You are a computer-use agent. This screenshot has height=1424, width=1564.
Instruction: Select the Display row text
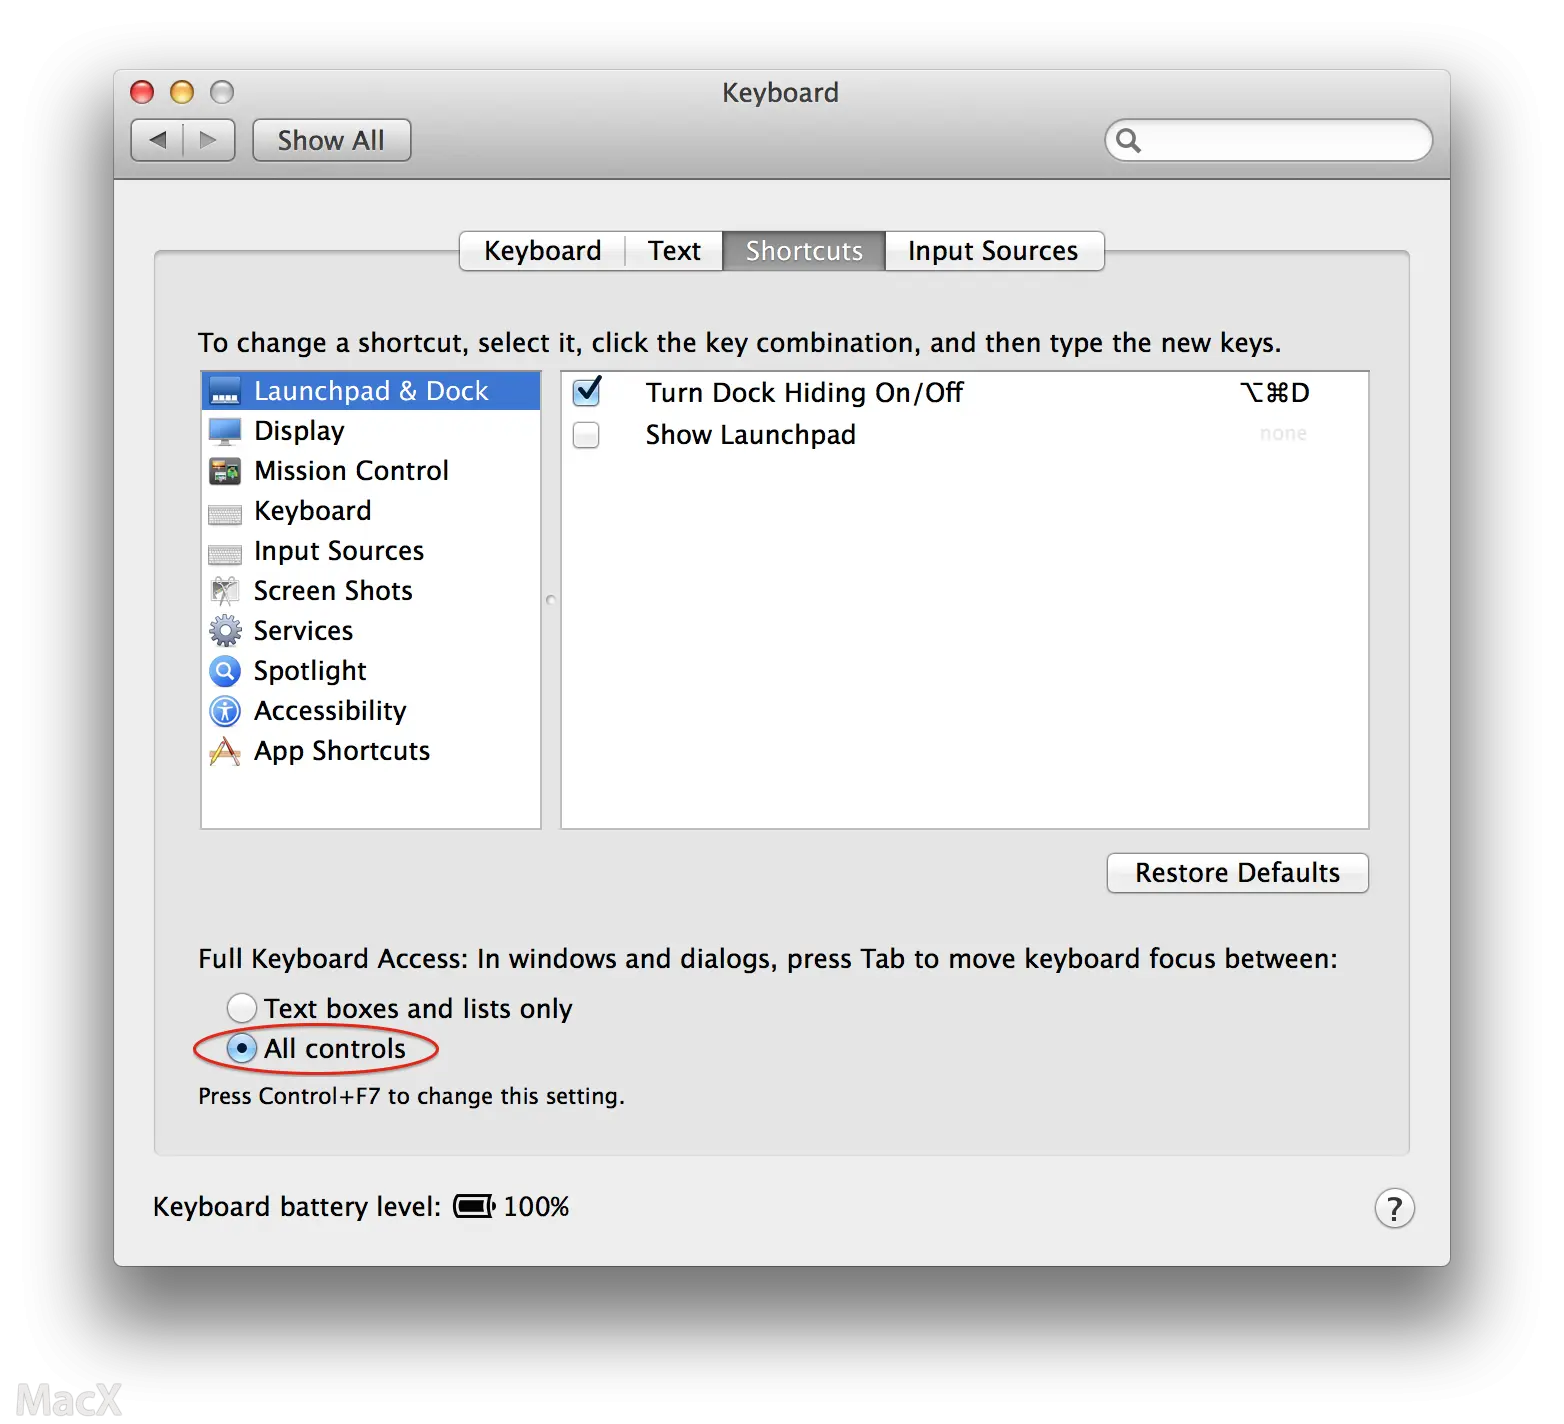pos(299,431)
